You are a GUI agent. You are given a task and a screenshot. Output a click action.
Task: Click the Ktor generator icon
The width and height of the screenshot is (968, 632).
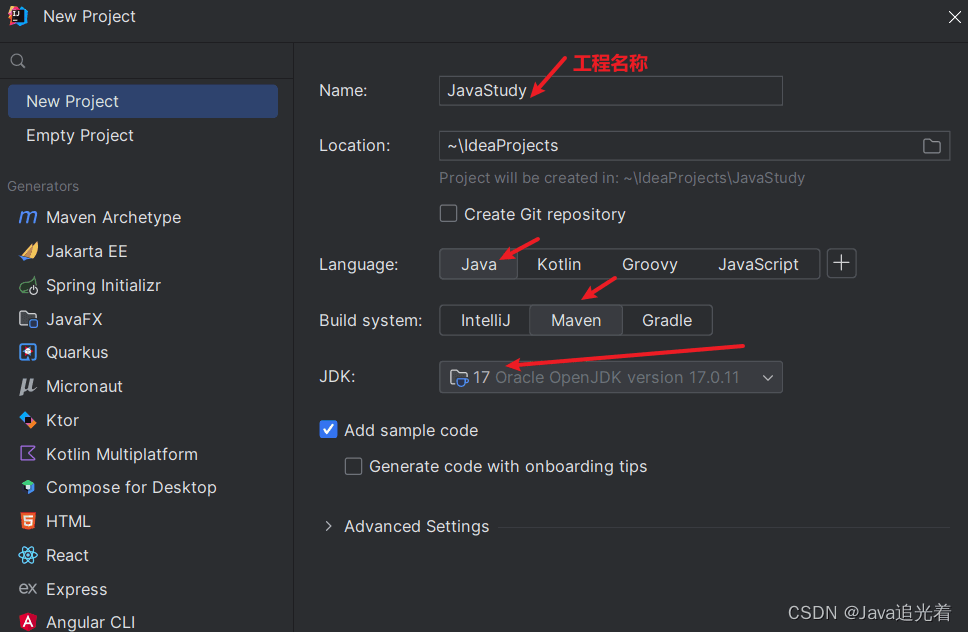[28, 420]
